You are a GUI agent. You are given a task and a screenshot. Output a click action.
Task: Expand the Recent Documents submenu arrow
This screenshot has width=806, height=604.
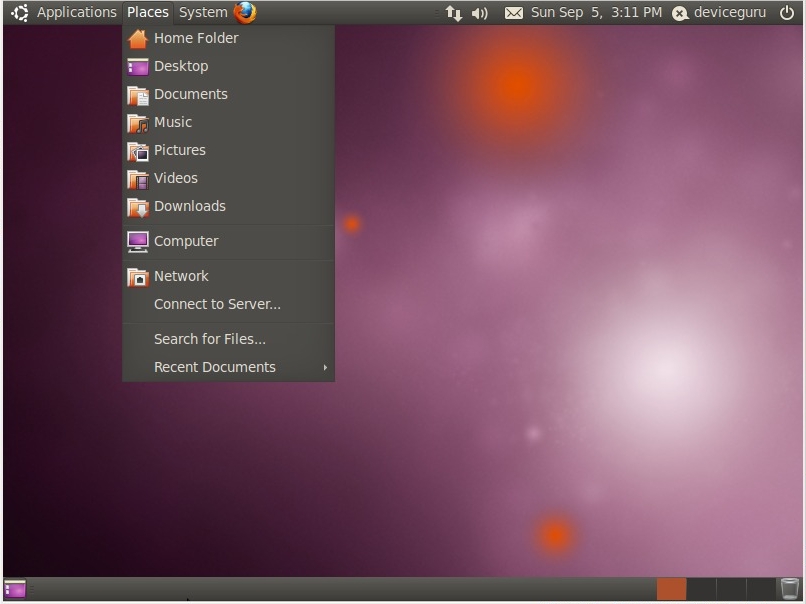click(325, 367)
